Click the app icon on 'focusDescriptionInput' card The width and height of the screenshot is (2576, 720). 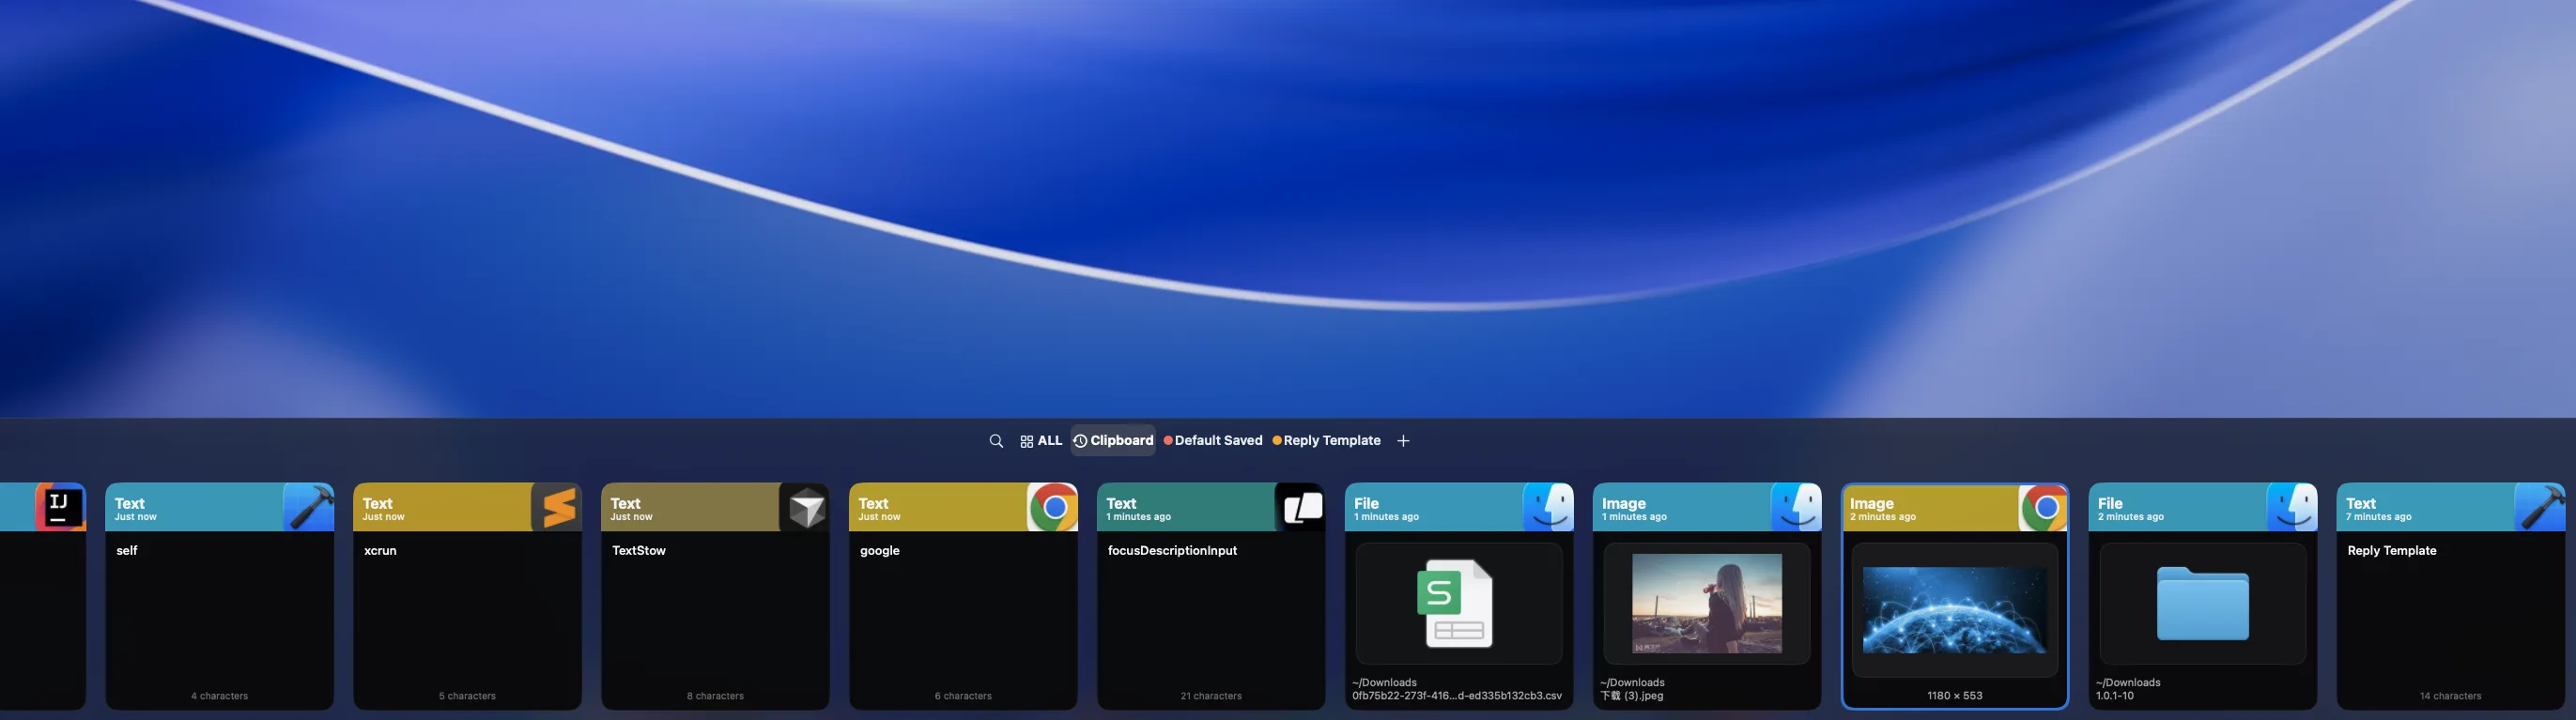pyautogui.click(x=1301, y=507)
